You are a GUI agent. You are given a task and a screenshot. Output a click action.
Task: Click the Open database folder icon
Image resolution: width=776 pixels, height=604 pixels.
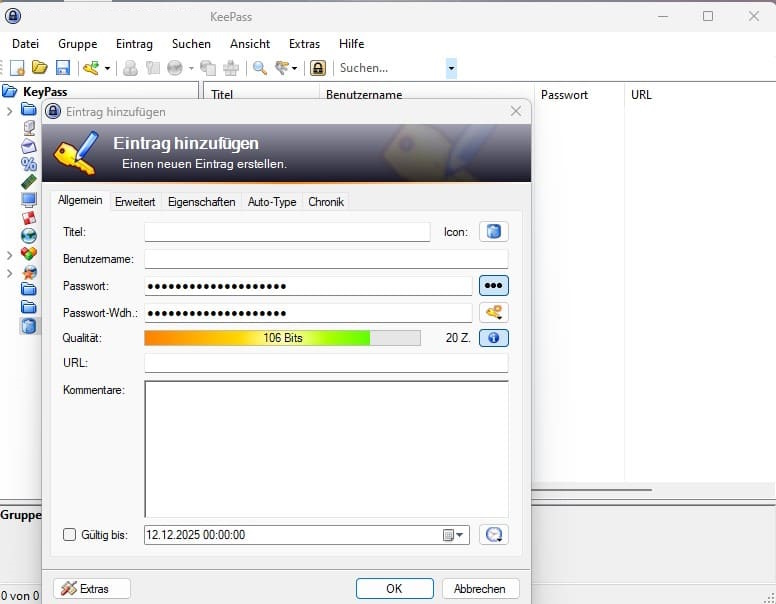coord(40,67)
